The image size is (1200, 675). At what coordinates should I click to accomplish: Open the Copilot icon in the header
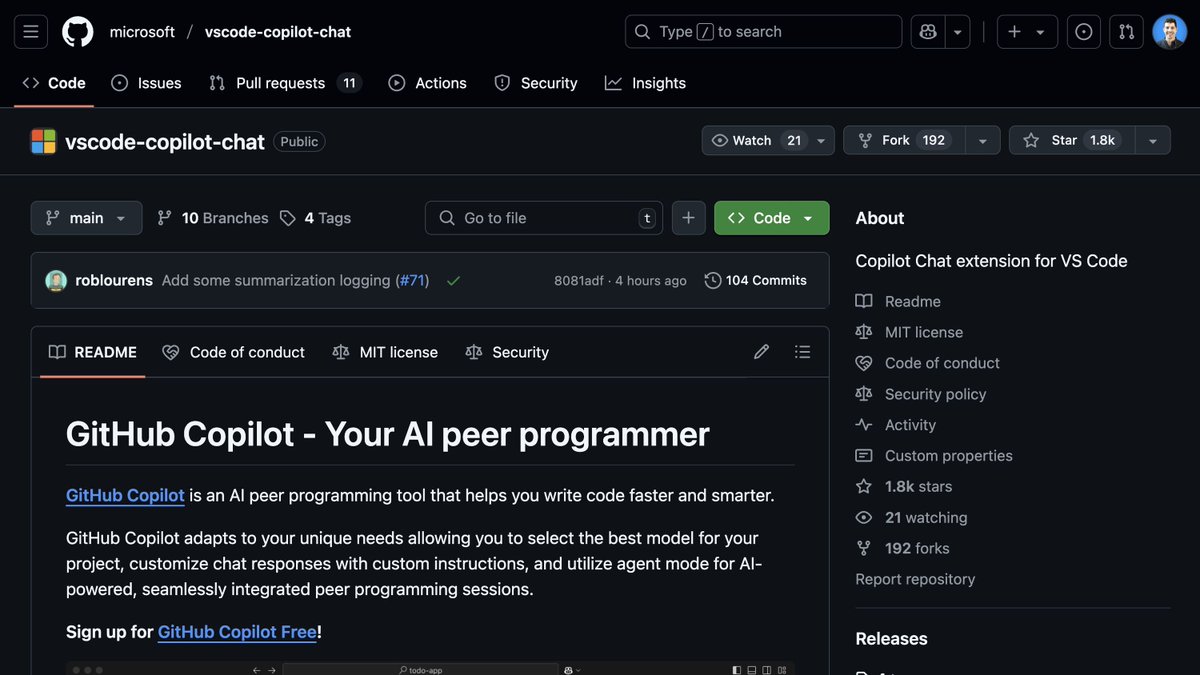[926, 31]
